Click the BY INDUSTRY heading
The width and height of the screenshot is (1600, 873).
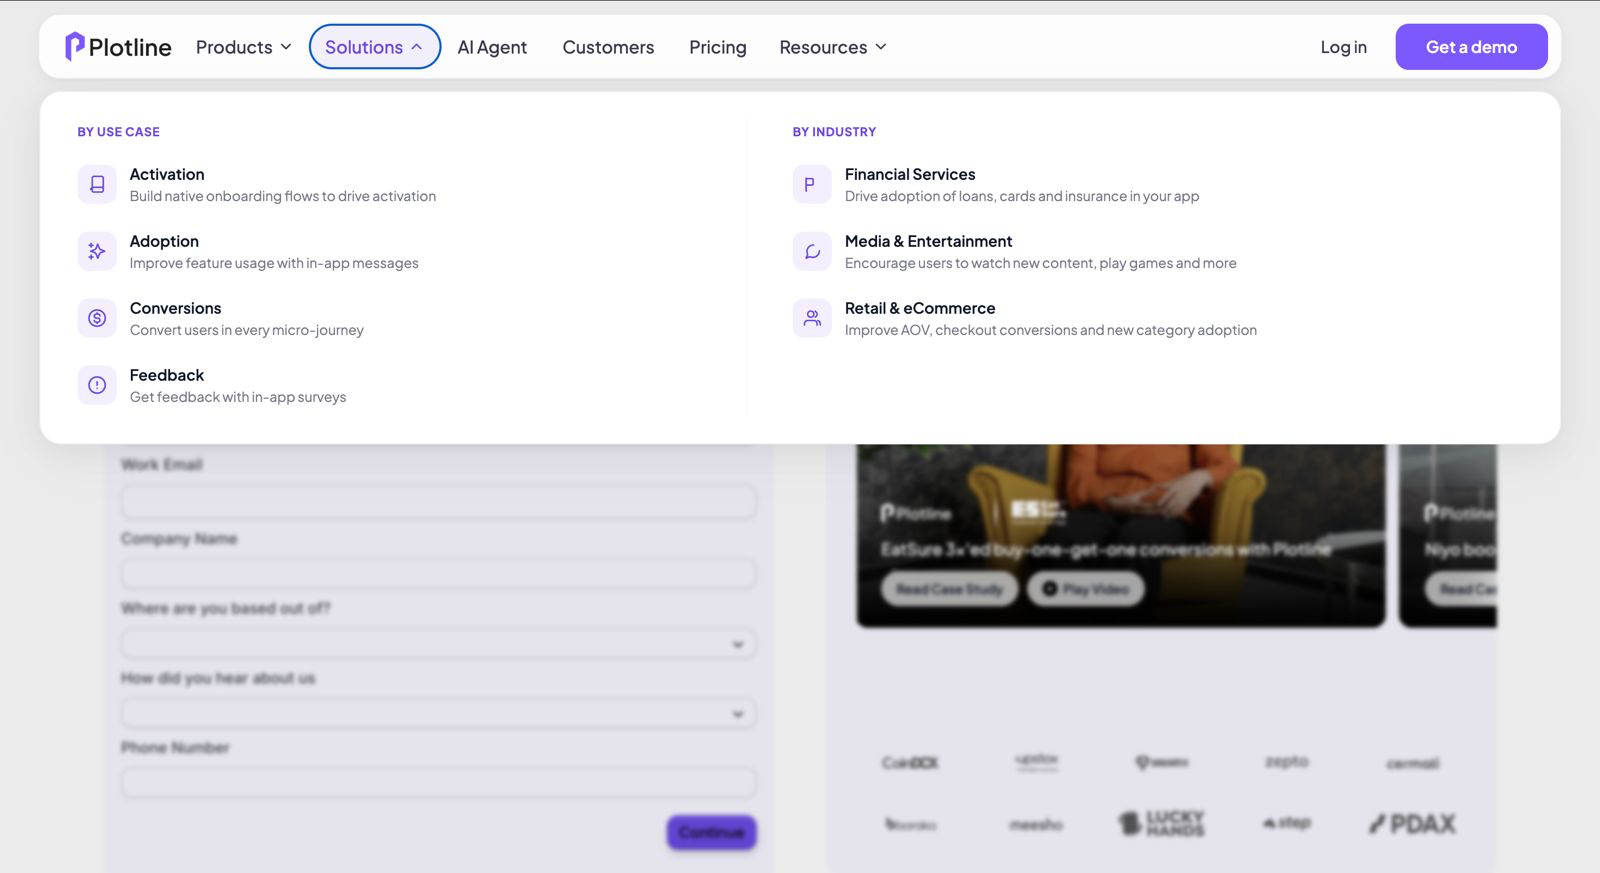click(x=834, y=132)
